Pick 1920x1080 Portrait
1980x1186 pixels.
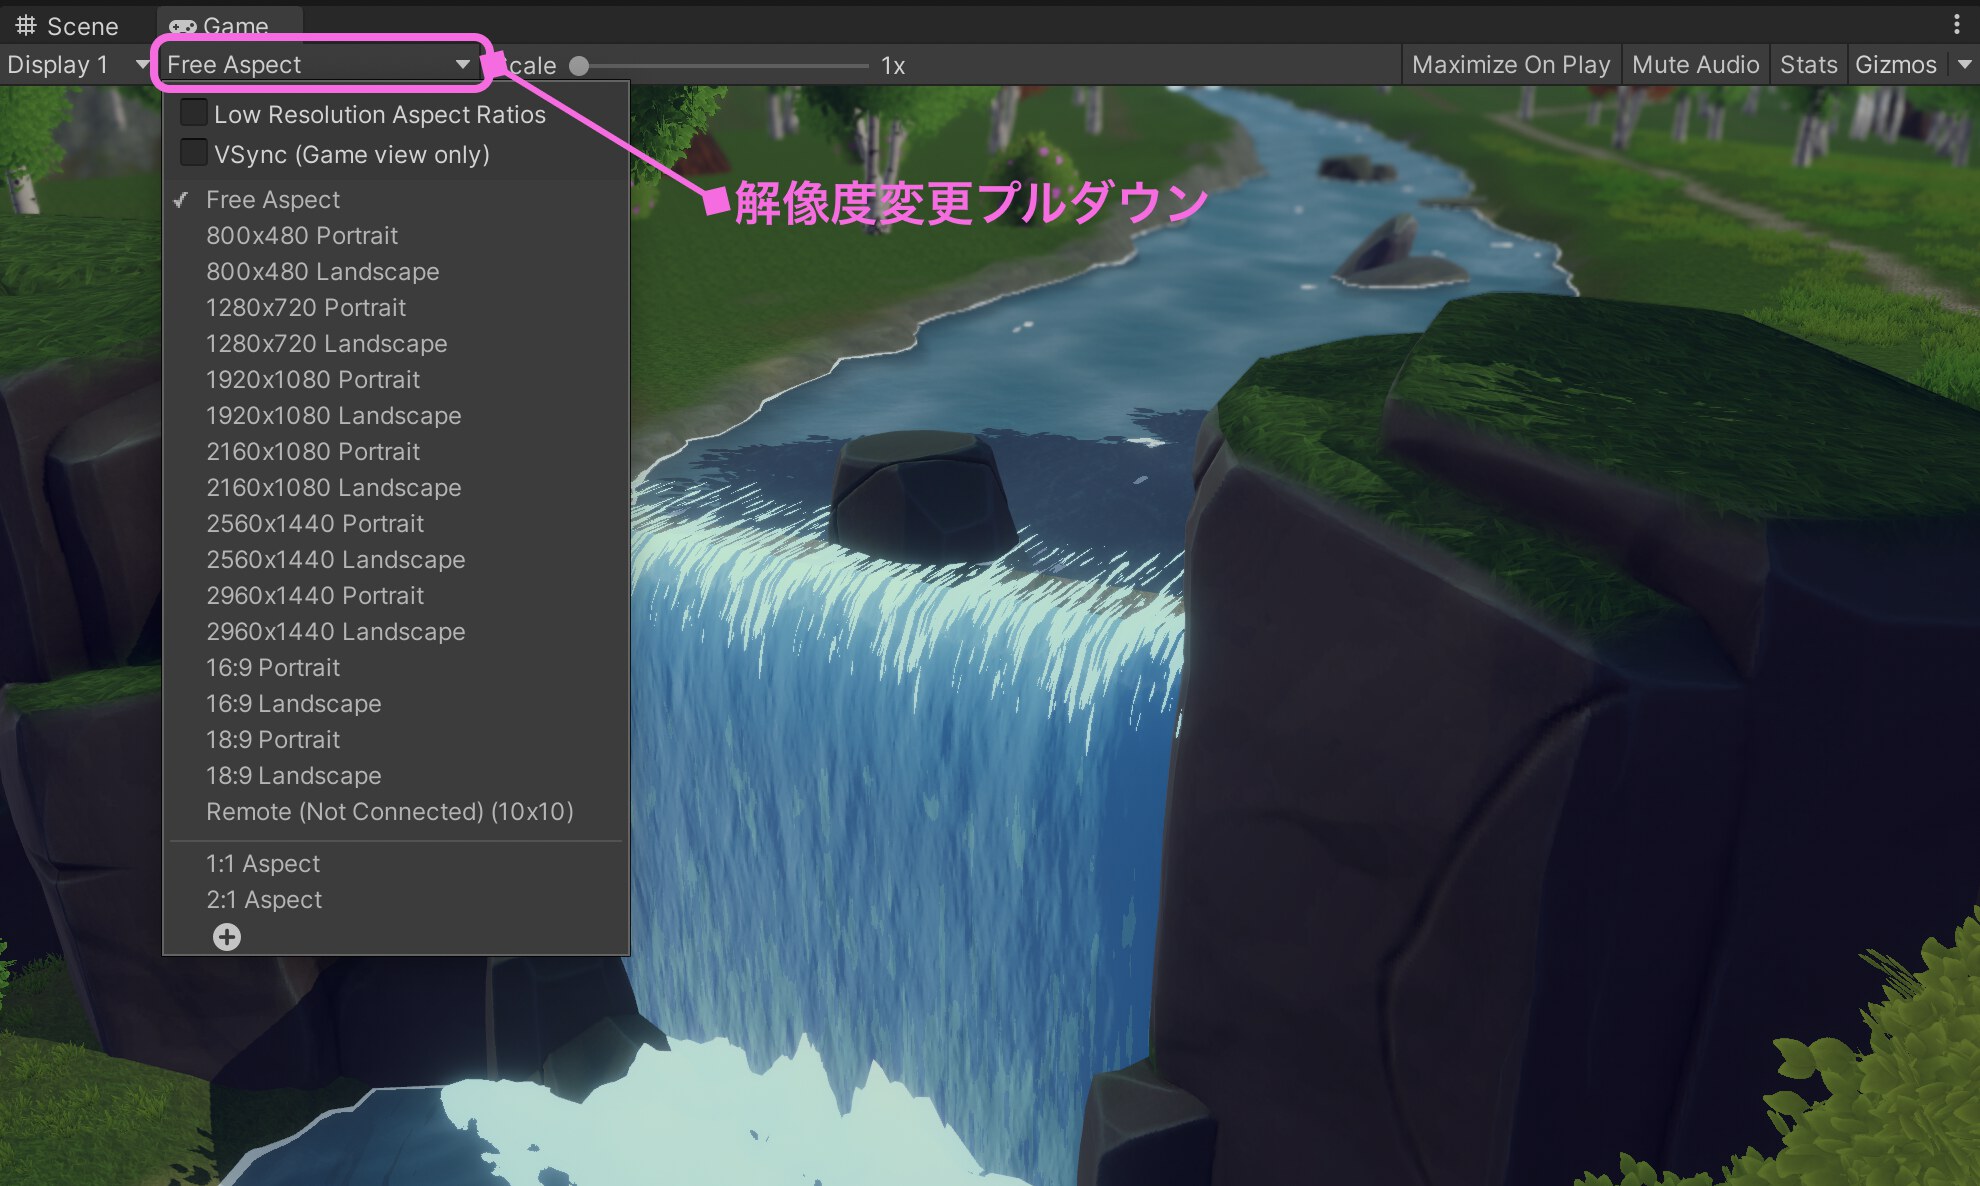pos(396,380)
